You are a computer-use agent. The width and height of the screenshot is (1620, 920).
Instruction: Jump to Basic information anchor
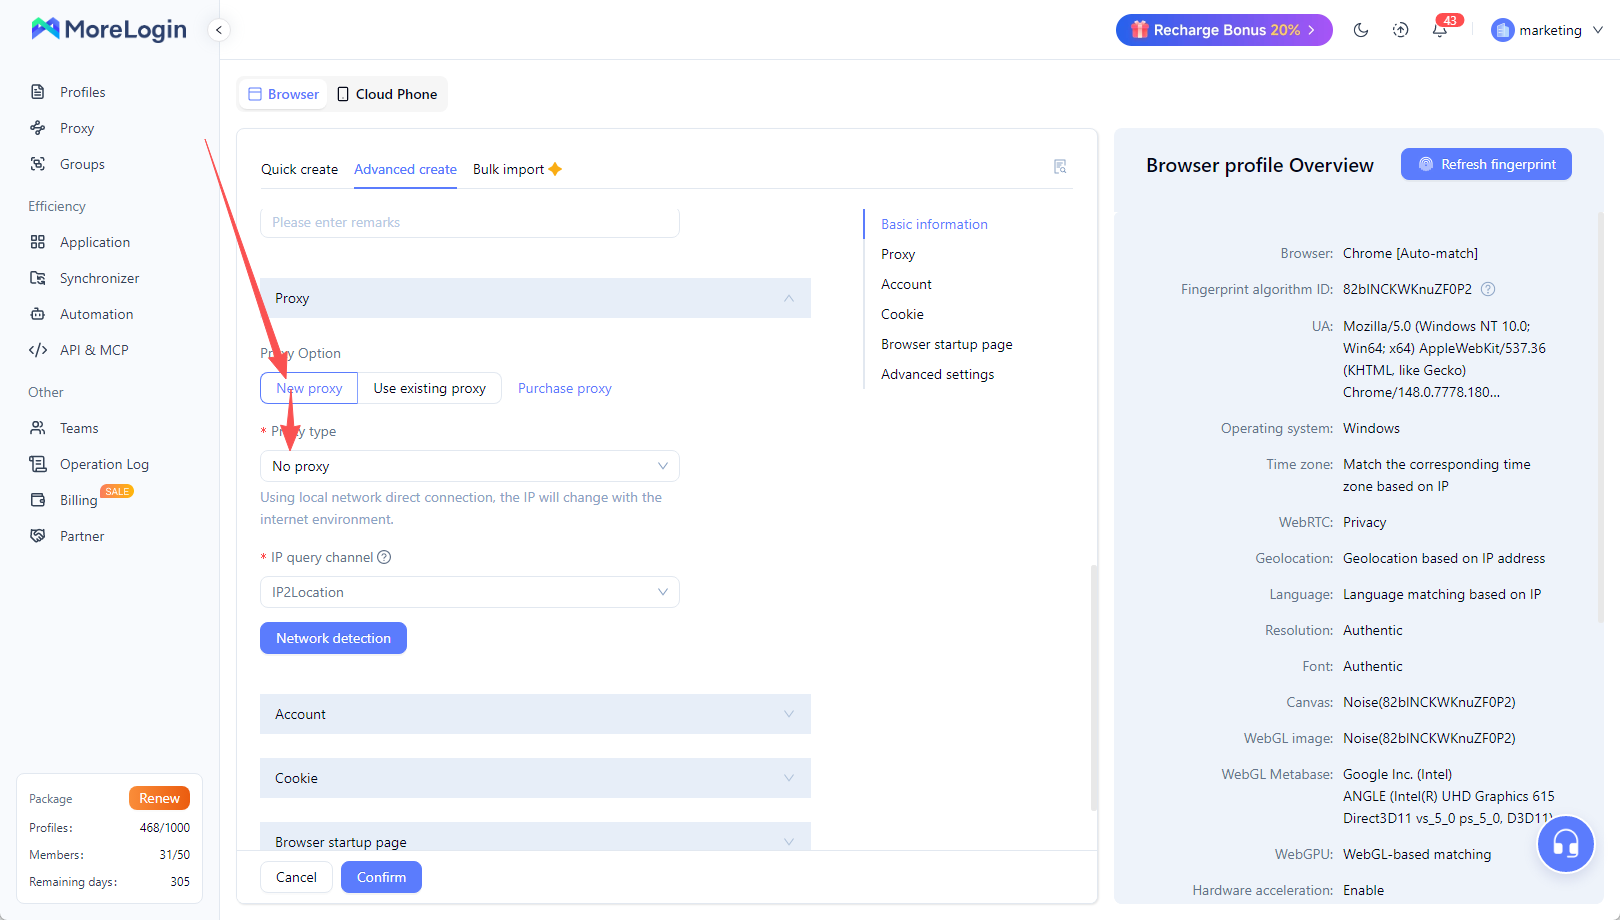pos(934,224)
